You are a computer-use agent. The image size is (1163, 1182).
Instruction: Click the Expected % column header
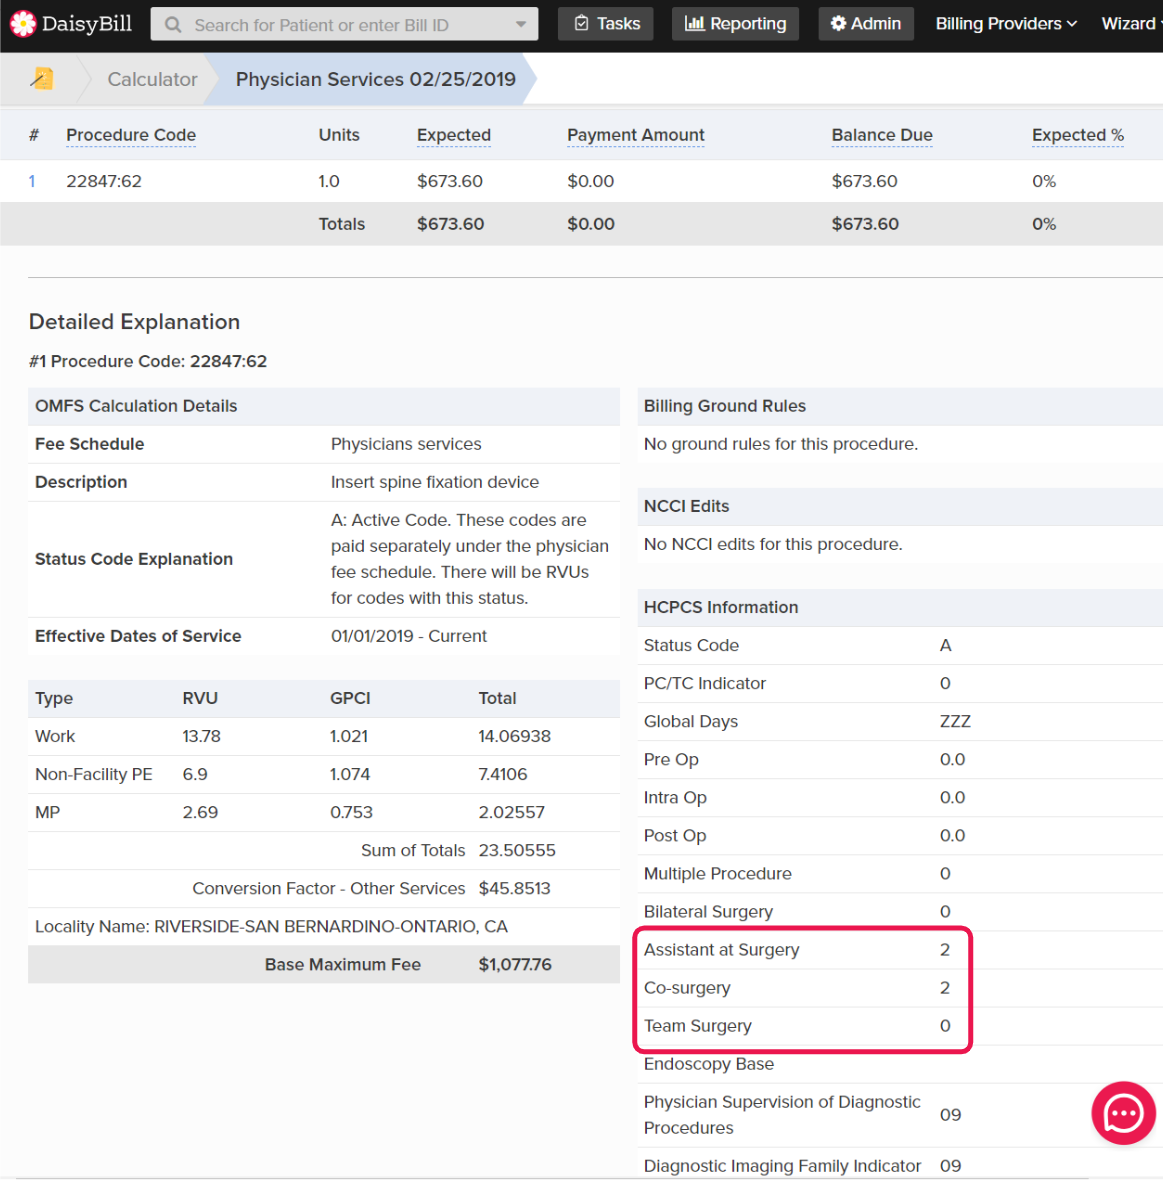(1077, 135)
